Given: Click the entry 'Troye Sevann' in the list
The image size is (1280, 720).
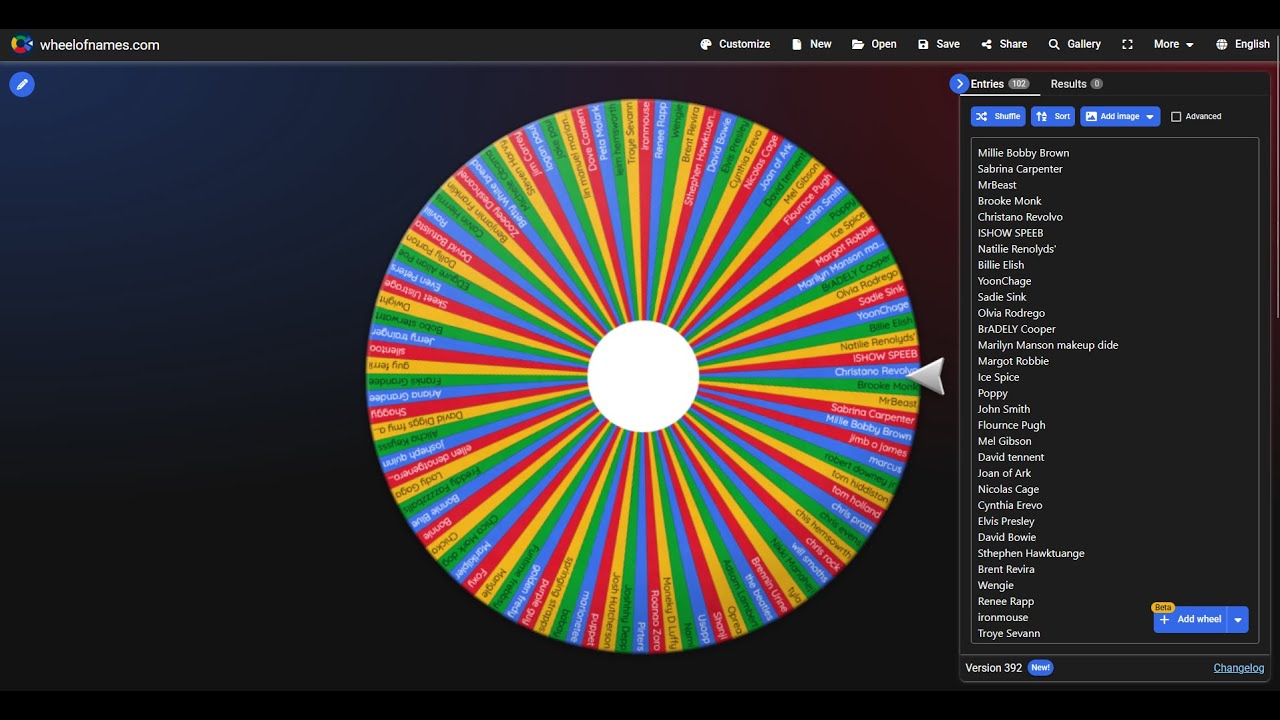Looking at the screenshot, I should point(1009,633).
